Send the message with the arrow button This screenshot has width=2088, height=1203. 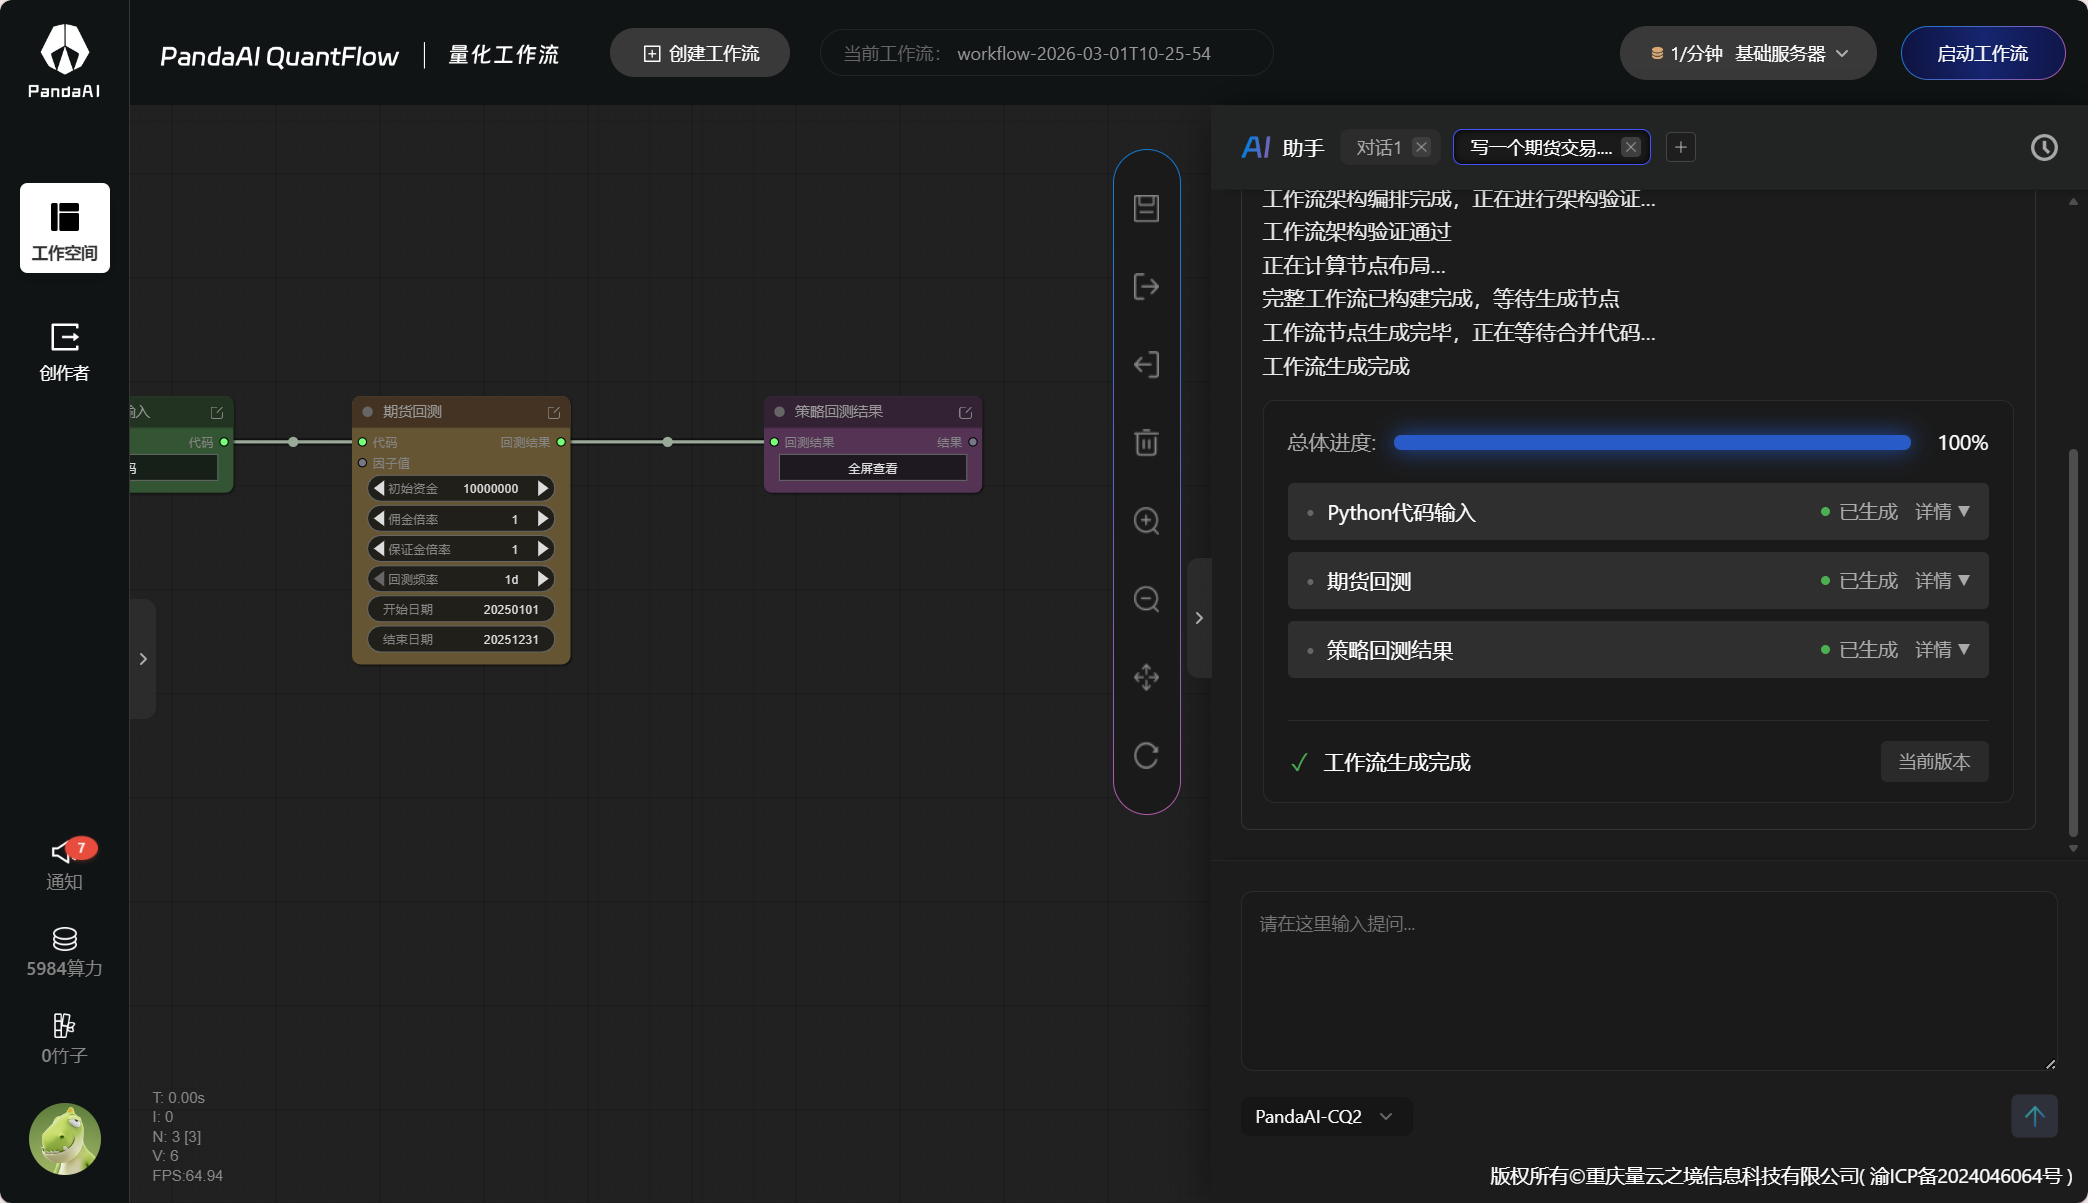(2034, 1116)
